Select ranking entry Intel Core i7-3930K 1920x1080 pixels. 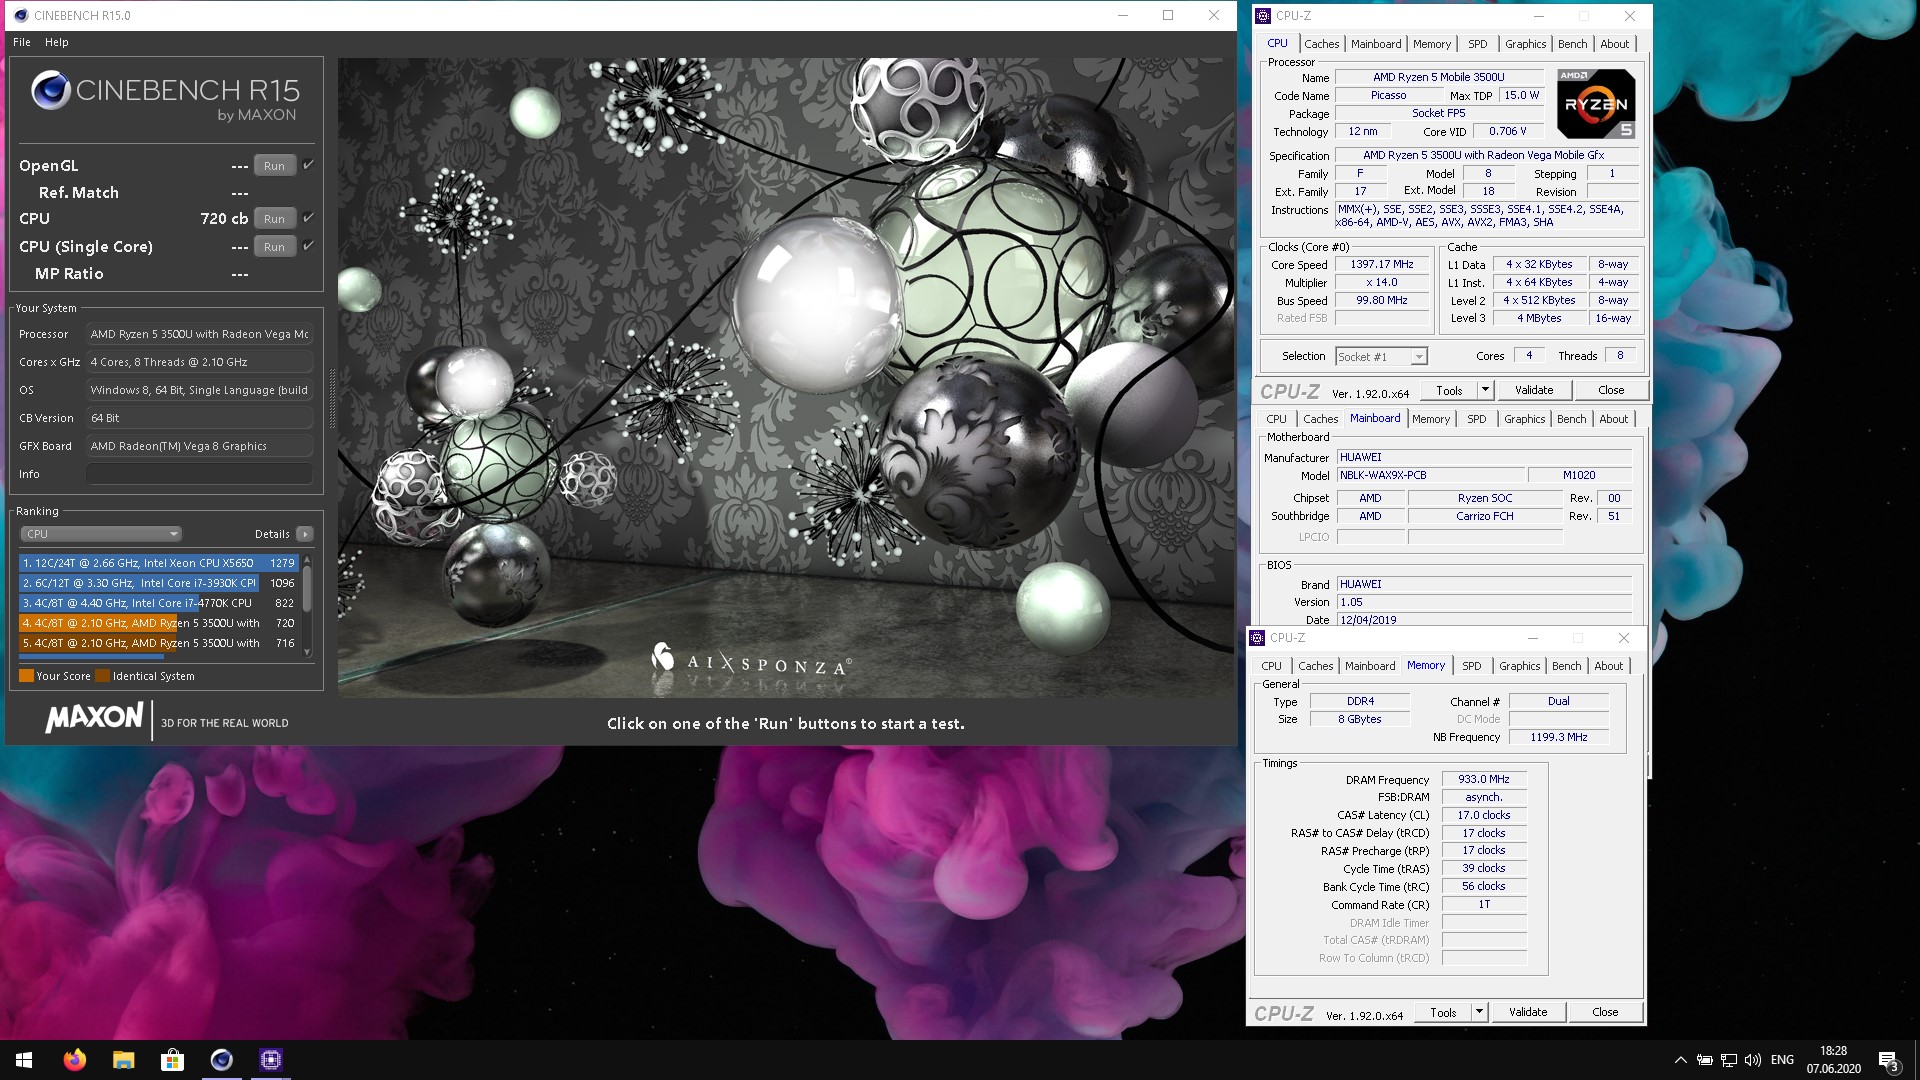[x=159, y=583]
